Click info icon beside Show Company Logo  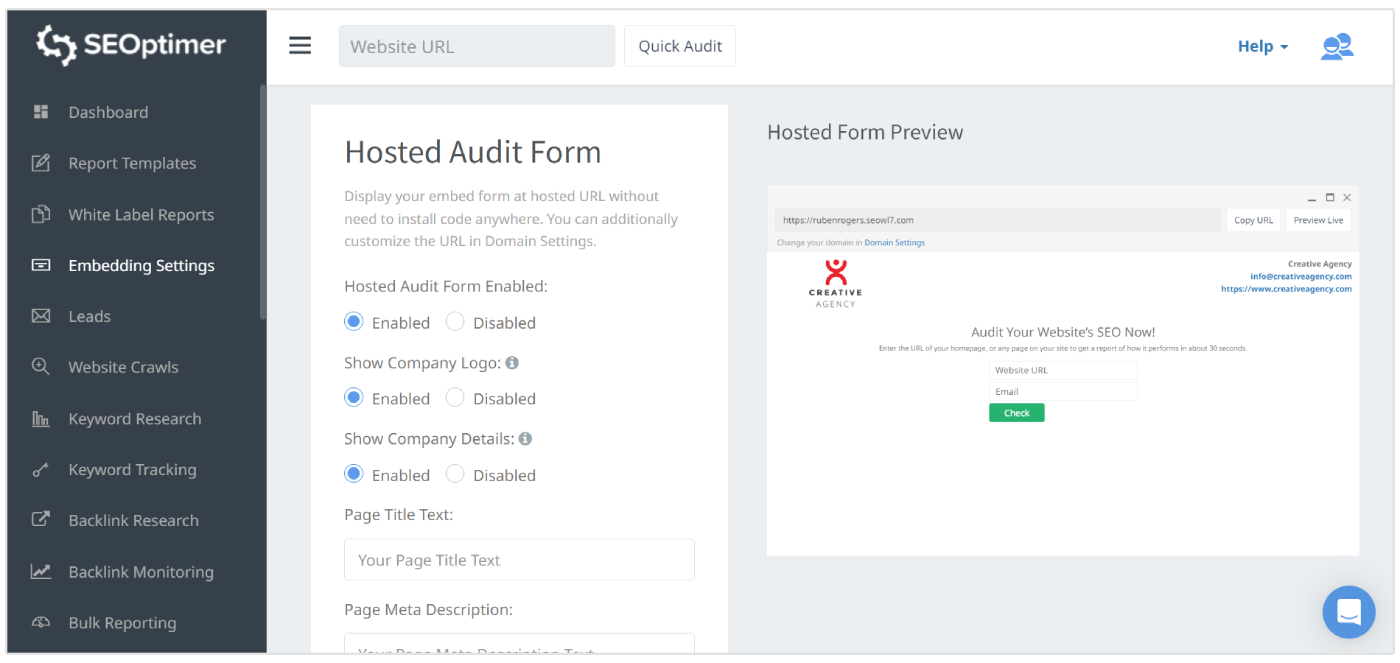[x=512, y=363]
